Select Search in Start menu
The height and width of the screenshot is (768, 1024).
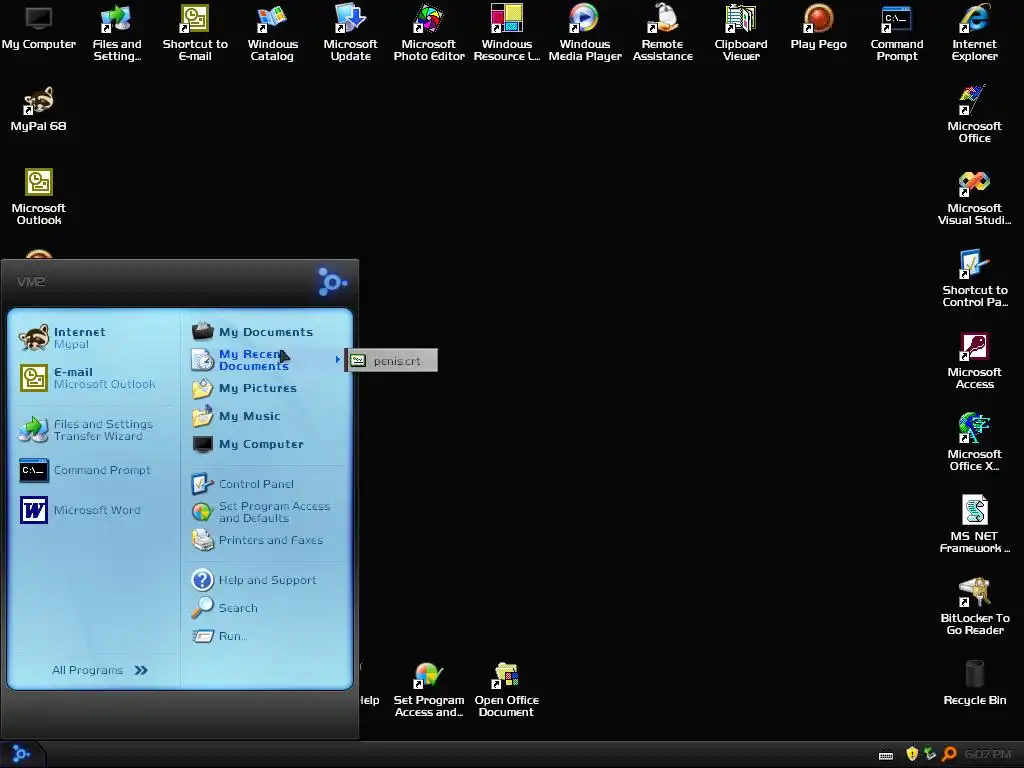[x=266, y=608]
